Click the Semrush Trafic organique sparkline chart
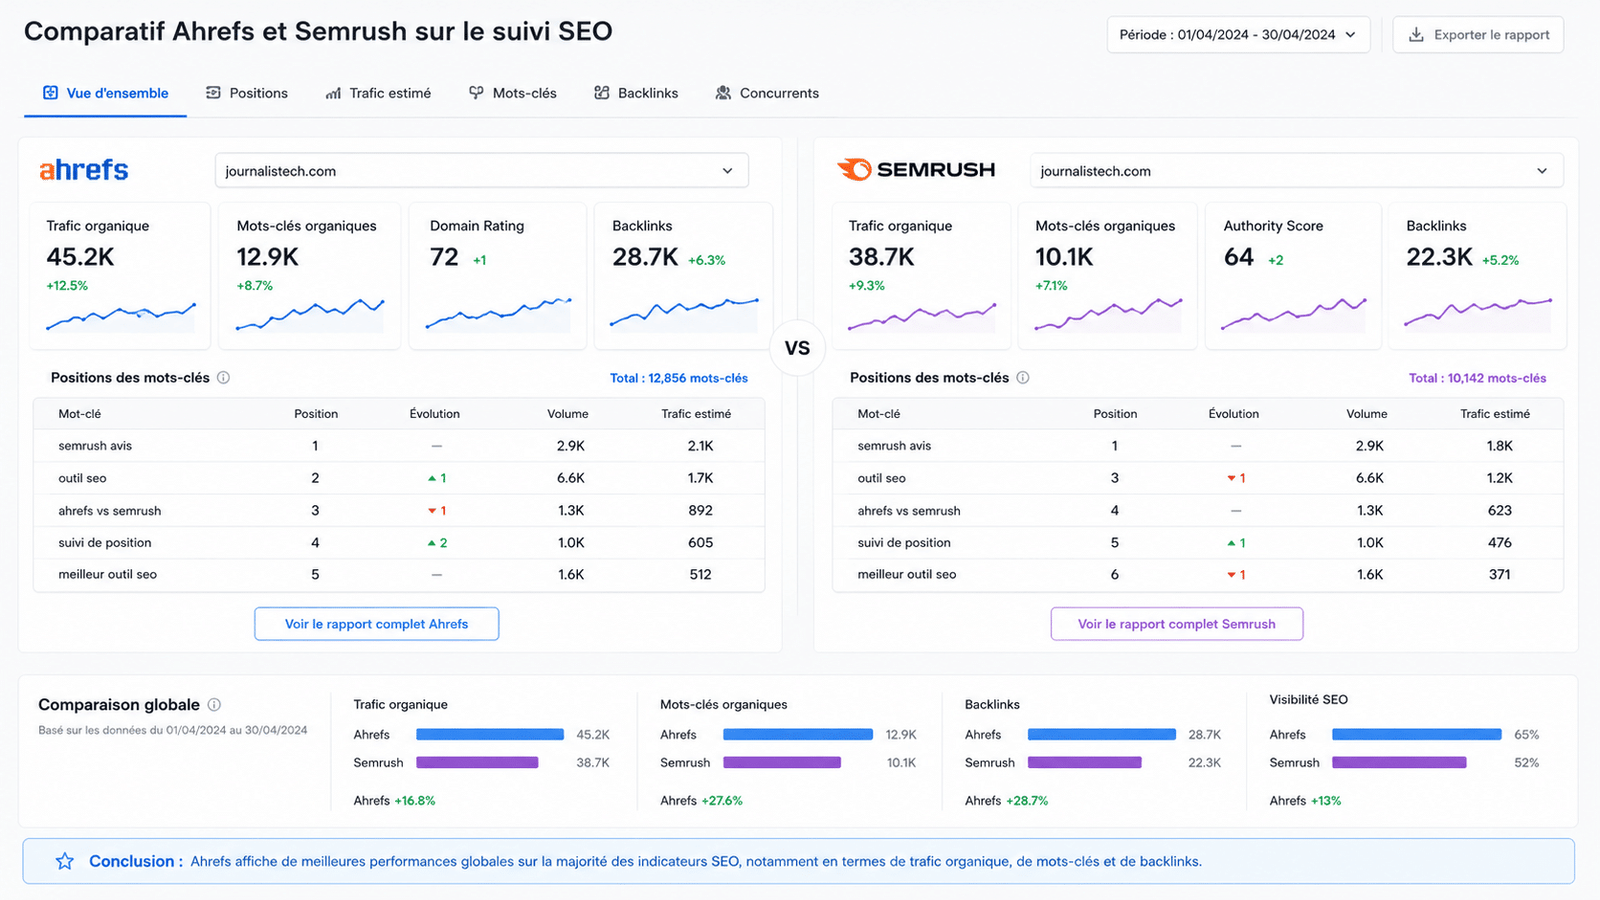Image resolution: width=1600 pixels, height=900 pixels. (x=922, y=316)
